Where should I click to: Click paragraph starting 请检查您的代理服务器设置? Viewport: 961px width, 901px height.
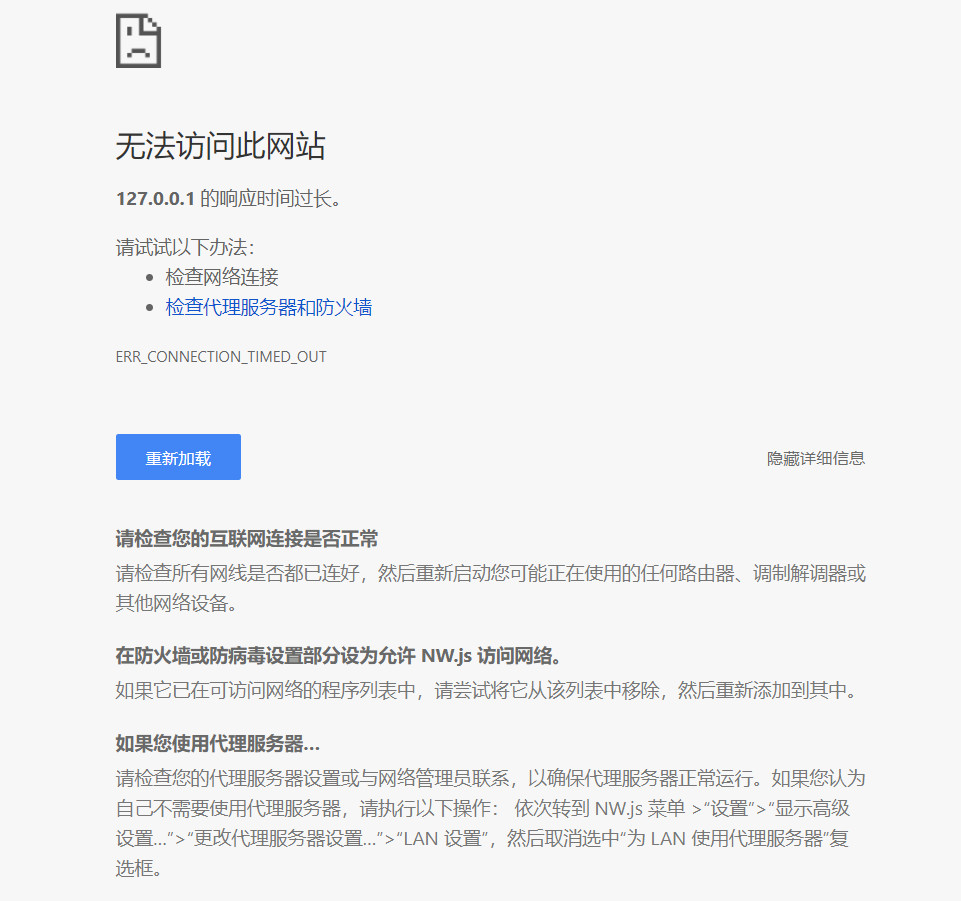click(x=490, y=823)
